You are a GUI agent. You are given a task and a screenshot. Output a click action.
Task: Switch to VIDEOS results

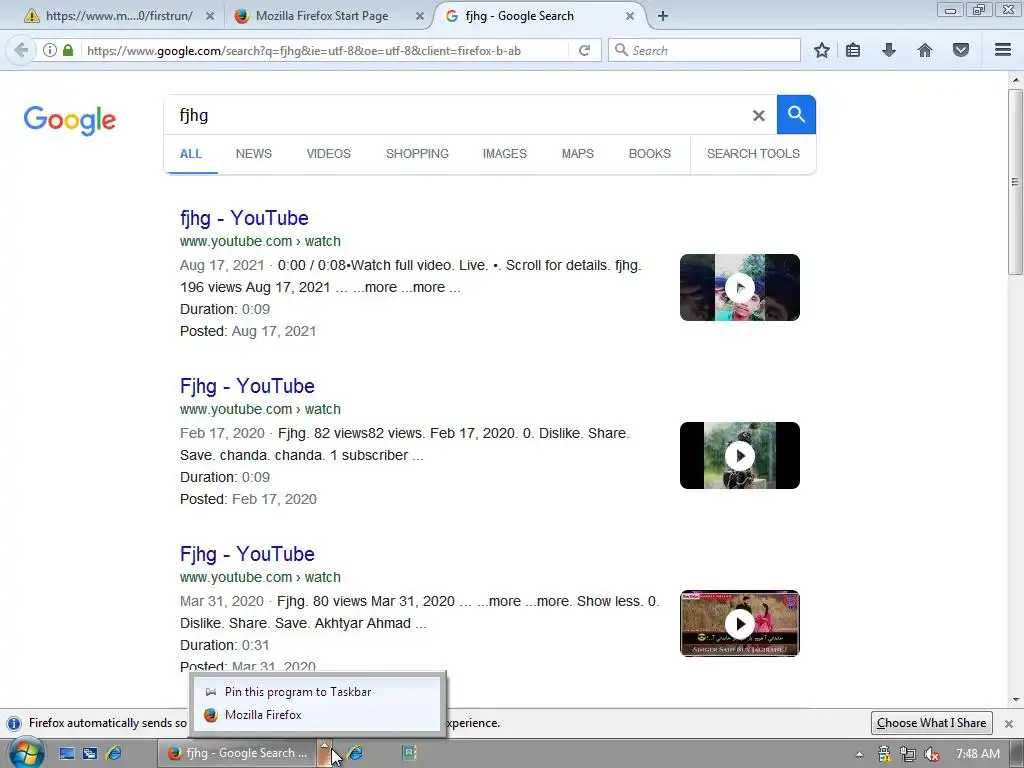pyautogui.click(x=328, y=153)
